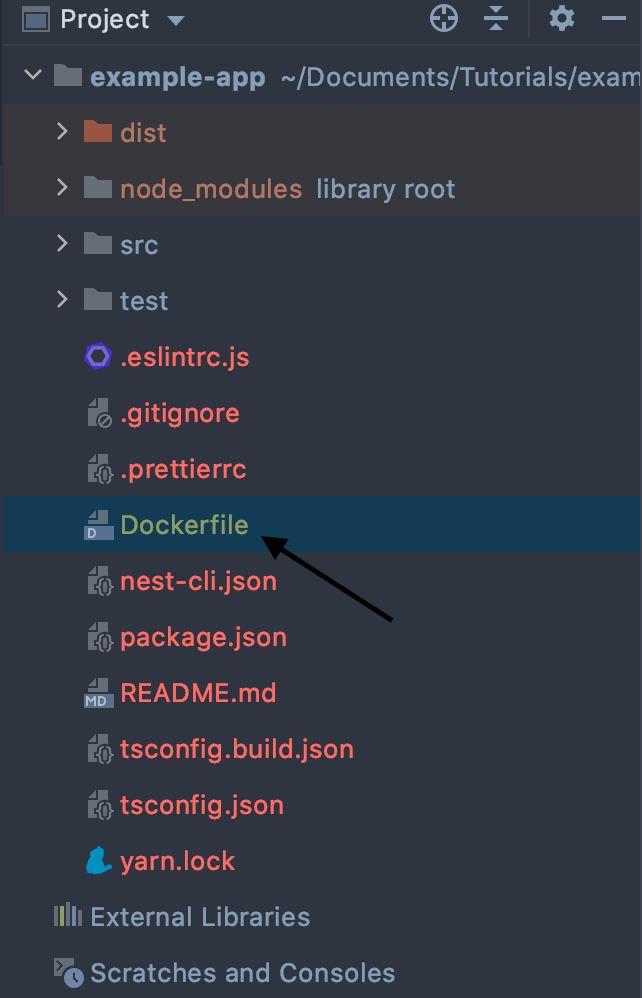The image size is (642, 998).
Task: Expand the src folder arrow
Action: 62,244
